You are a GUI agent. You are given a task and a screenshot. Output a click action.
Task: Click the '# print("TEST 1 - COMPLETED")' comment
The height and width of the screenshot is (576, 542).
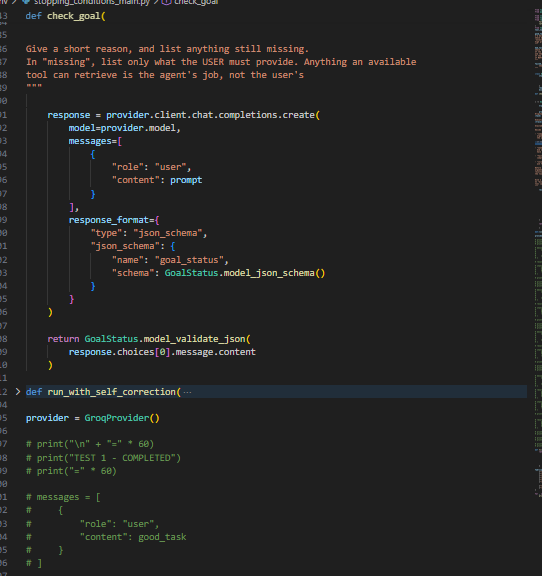[x=103, y=458]
